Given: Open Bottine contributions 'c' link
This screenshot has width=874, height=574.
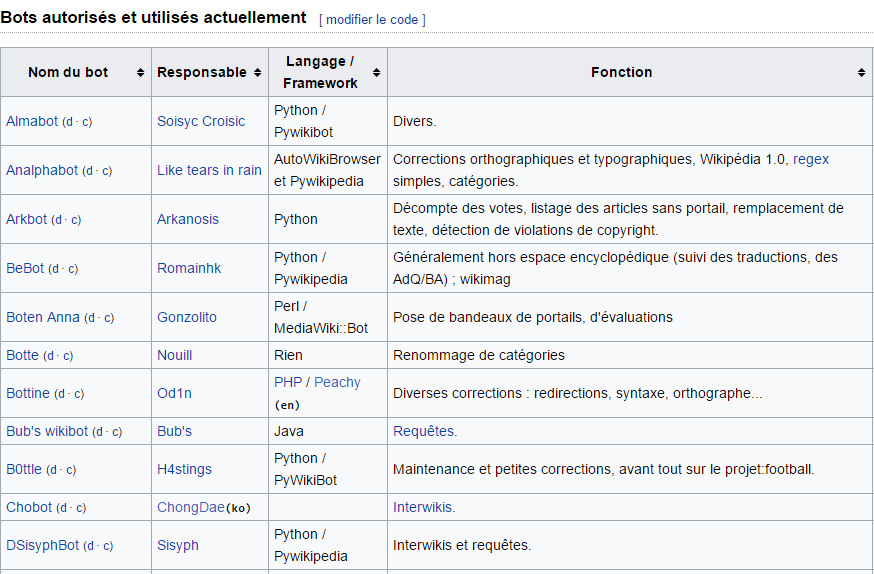Looking at the screenshot, I should click(77, 394).
